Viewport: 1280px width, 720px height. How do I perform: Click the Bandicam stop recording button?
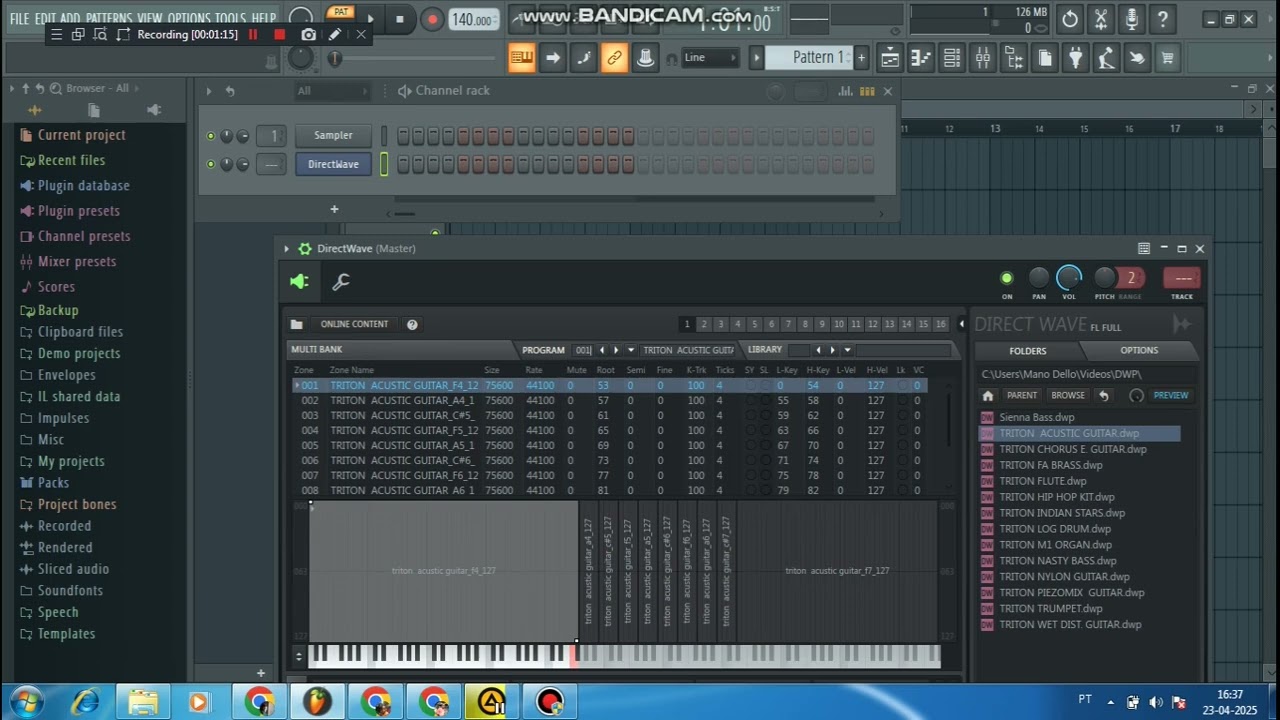tap(279, 34)
